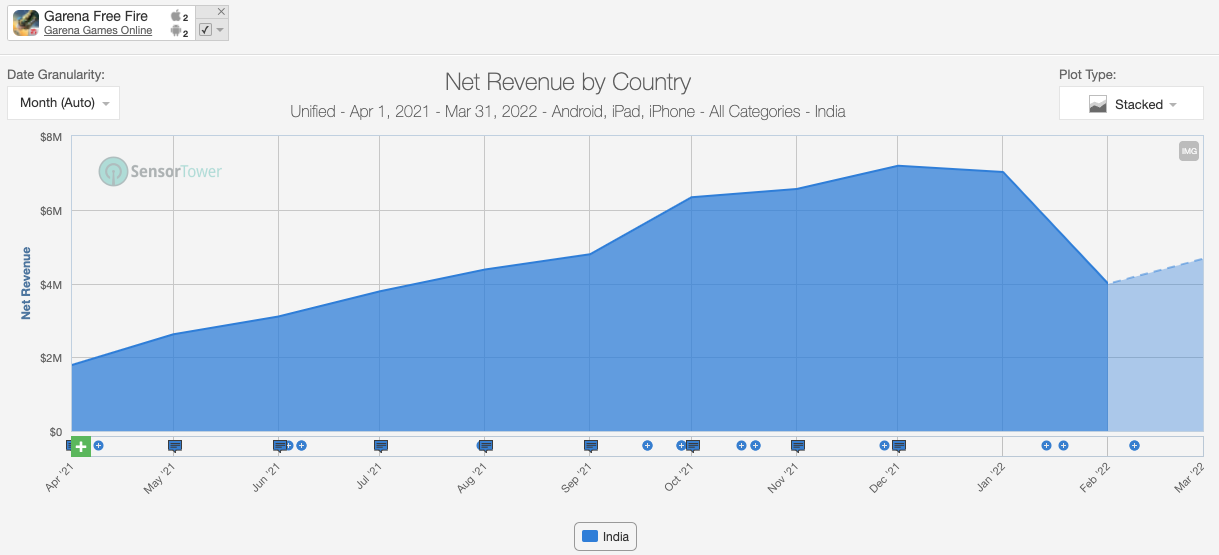
Task: Click the $8M y-axis value
Action: [50, 136]
